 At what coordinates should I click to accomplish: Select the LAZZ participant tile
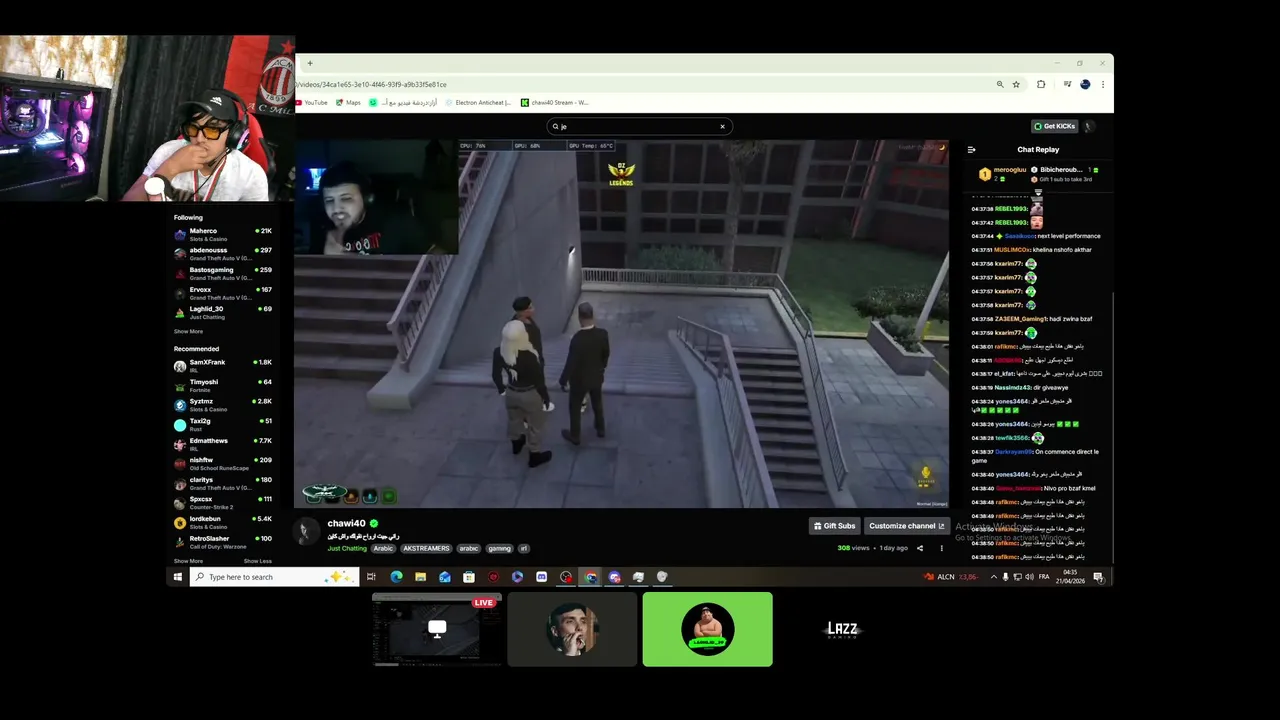click(842, 629)
